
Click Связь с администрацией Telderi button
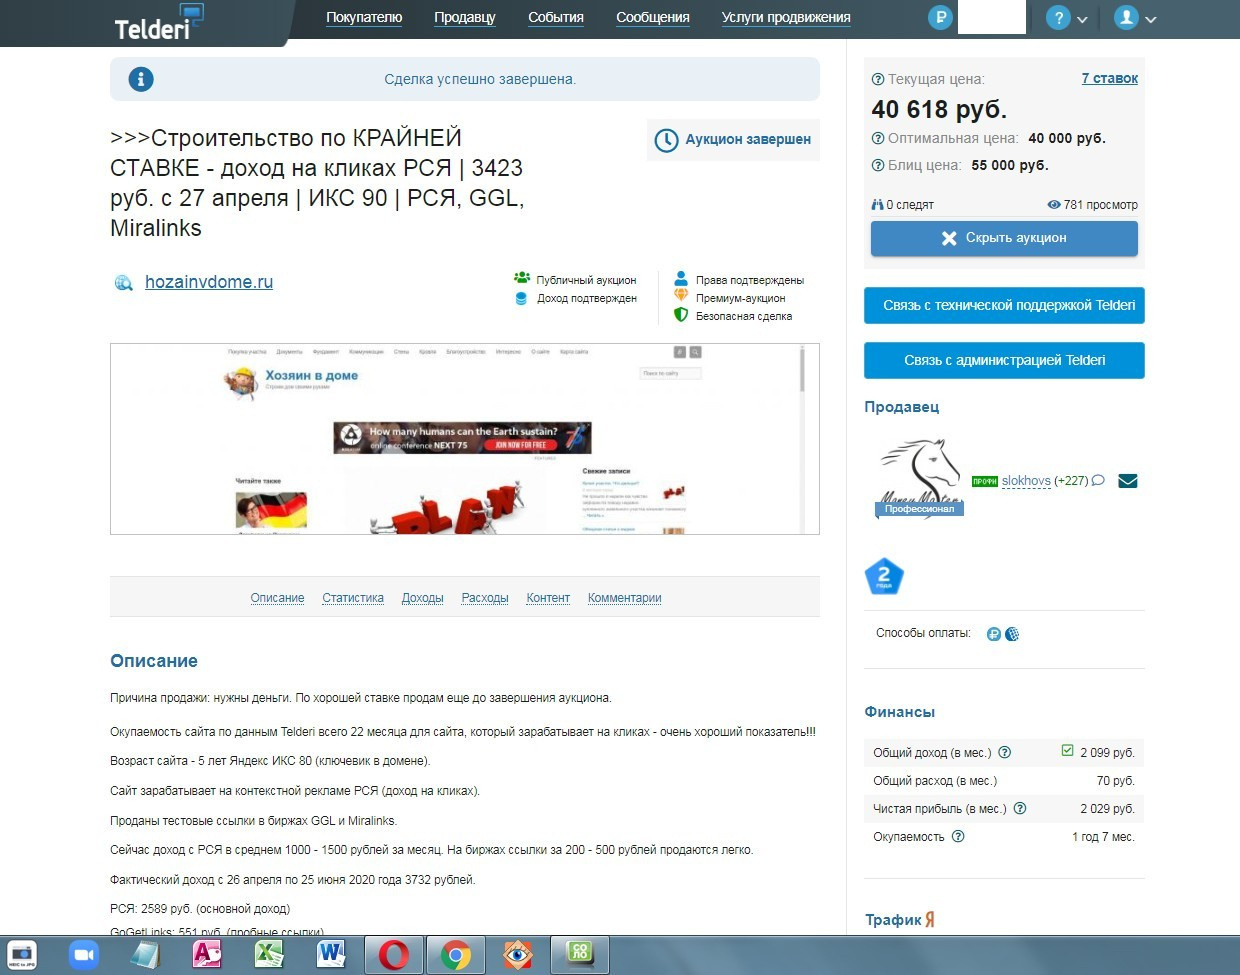(x=1004, y=360)
